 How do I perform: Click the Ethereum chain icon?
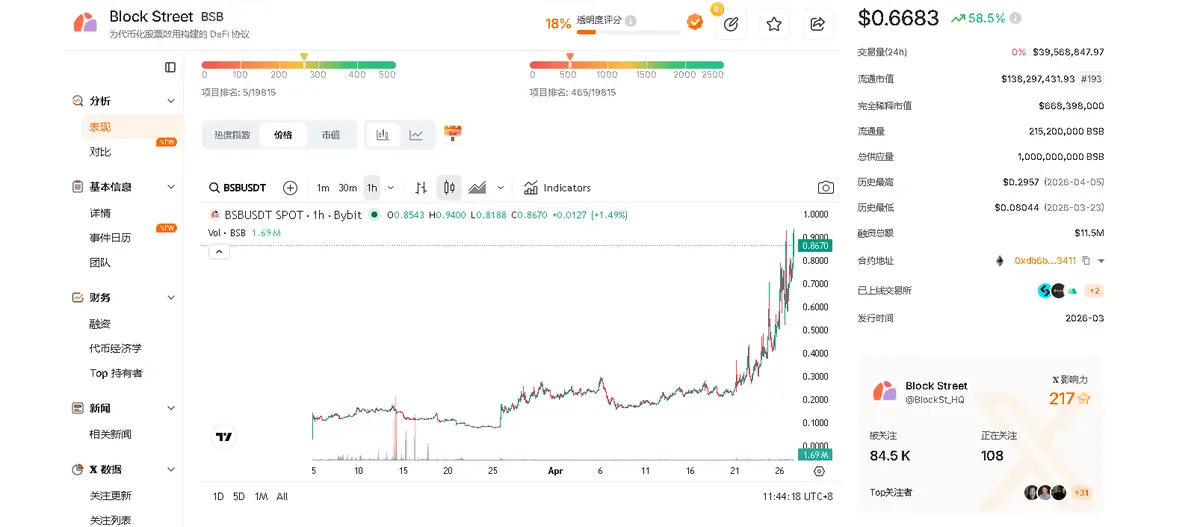(998, 260)
